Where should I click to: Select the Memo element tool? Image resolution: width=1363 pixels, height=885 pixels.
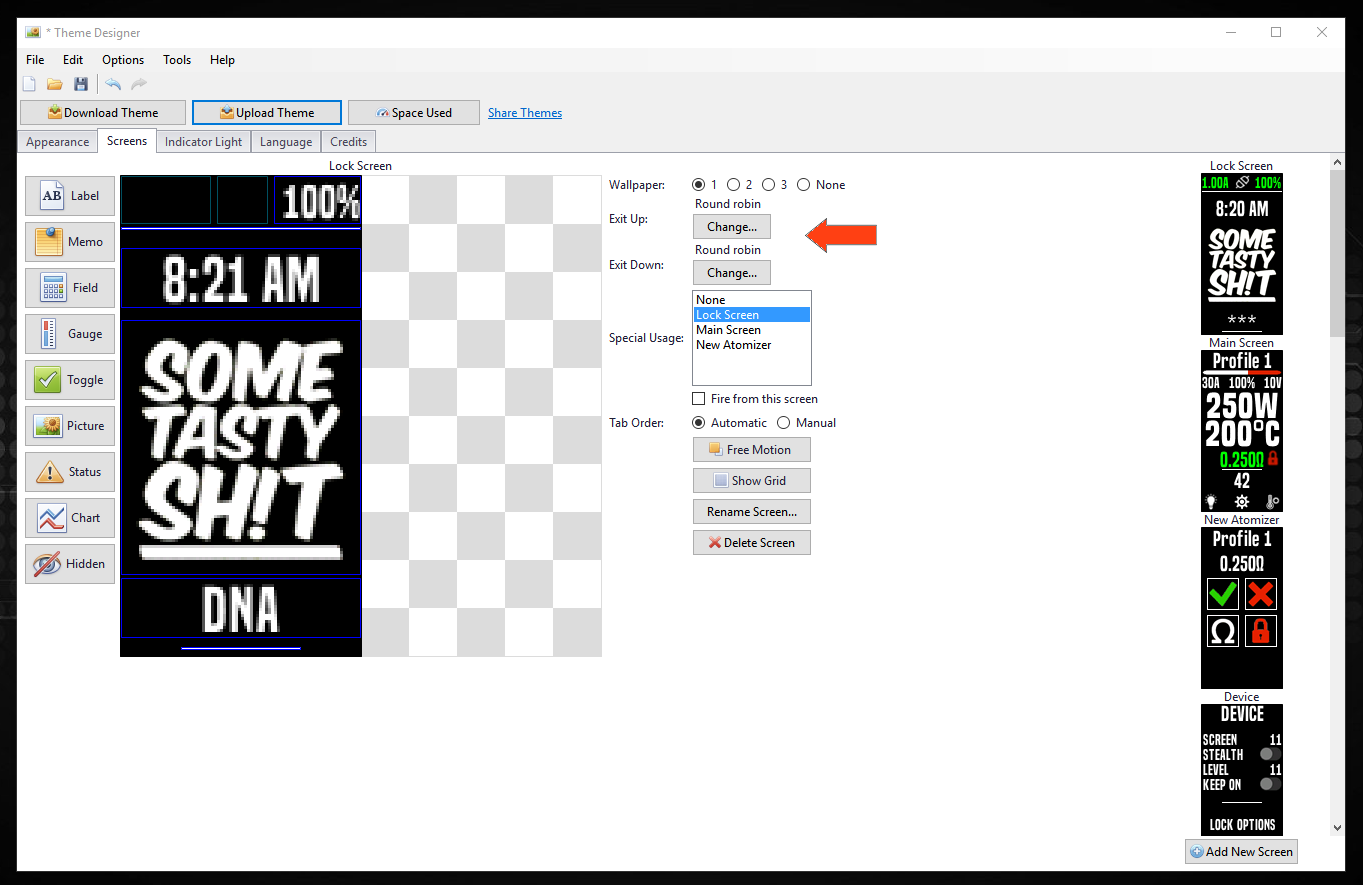(x=70, y=242)
